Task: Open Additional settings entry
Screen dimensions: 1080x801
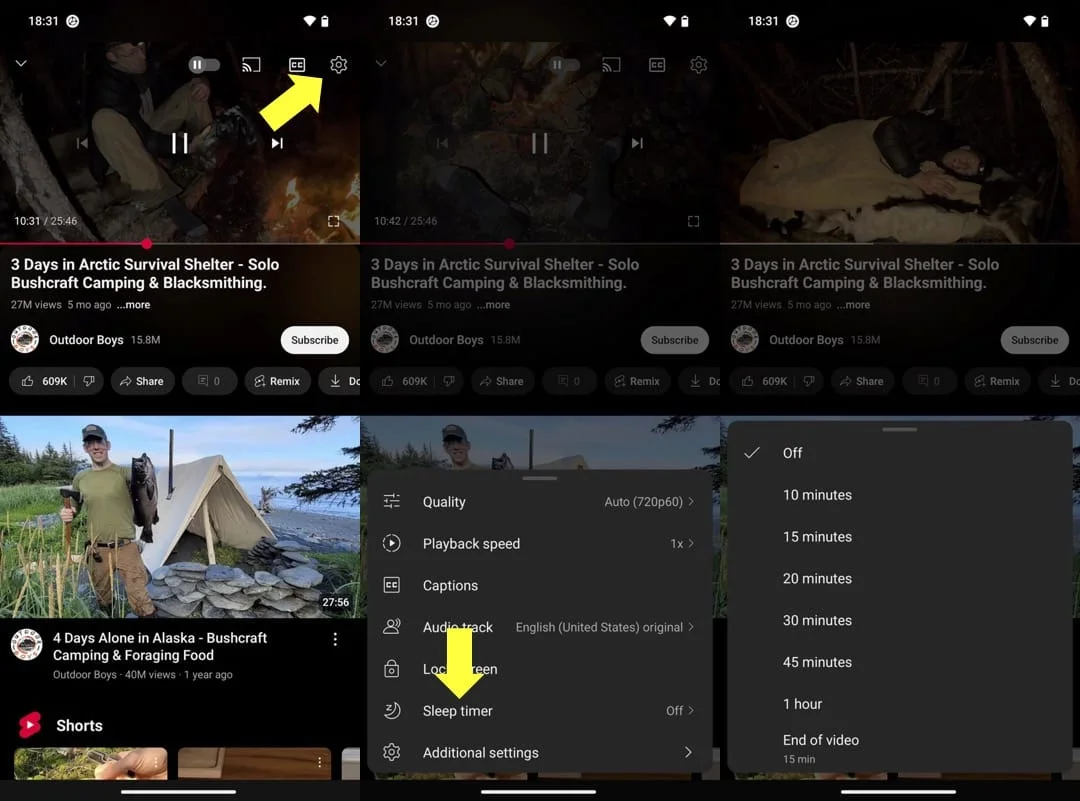Action: pyautogui.click(x=539, y=752)
